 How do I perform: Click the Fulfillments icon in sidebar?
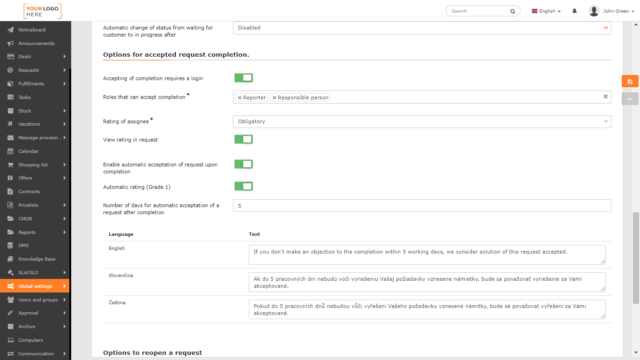coord(11,84)
